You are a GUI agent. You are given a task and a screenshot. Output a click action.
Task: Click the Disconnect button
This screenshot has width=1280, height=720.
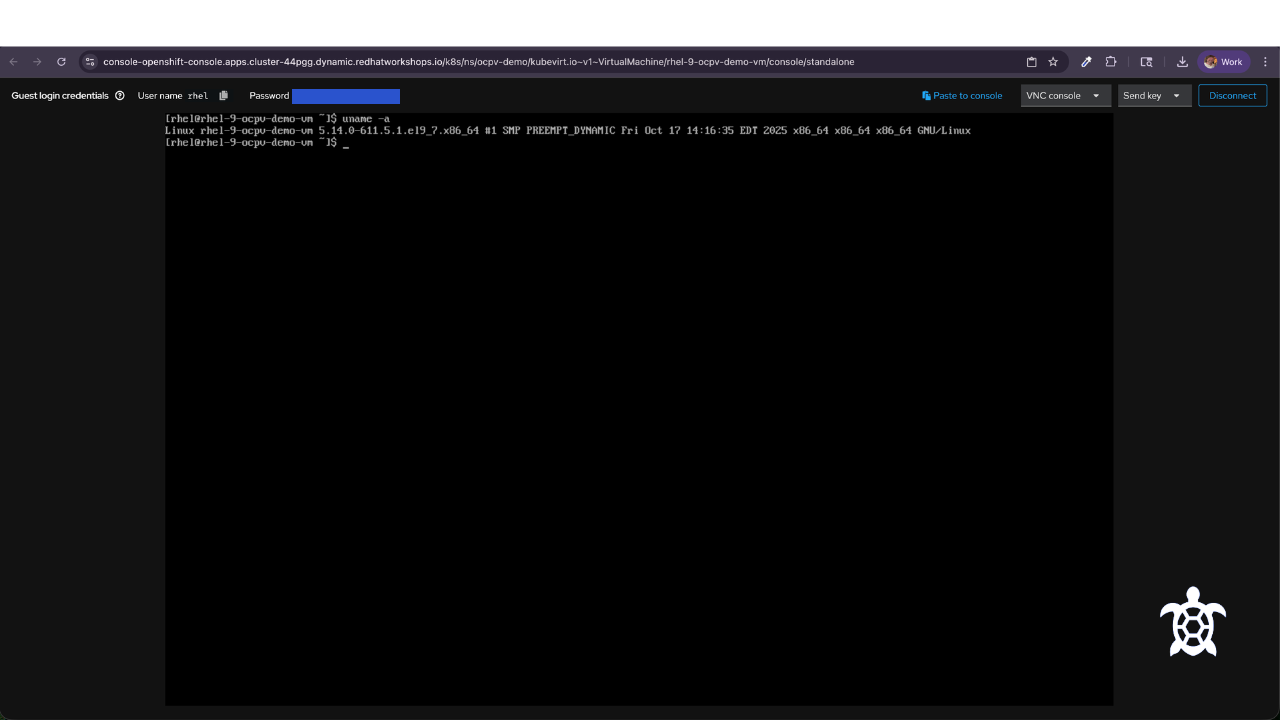pos(1233,96)
